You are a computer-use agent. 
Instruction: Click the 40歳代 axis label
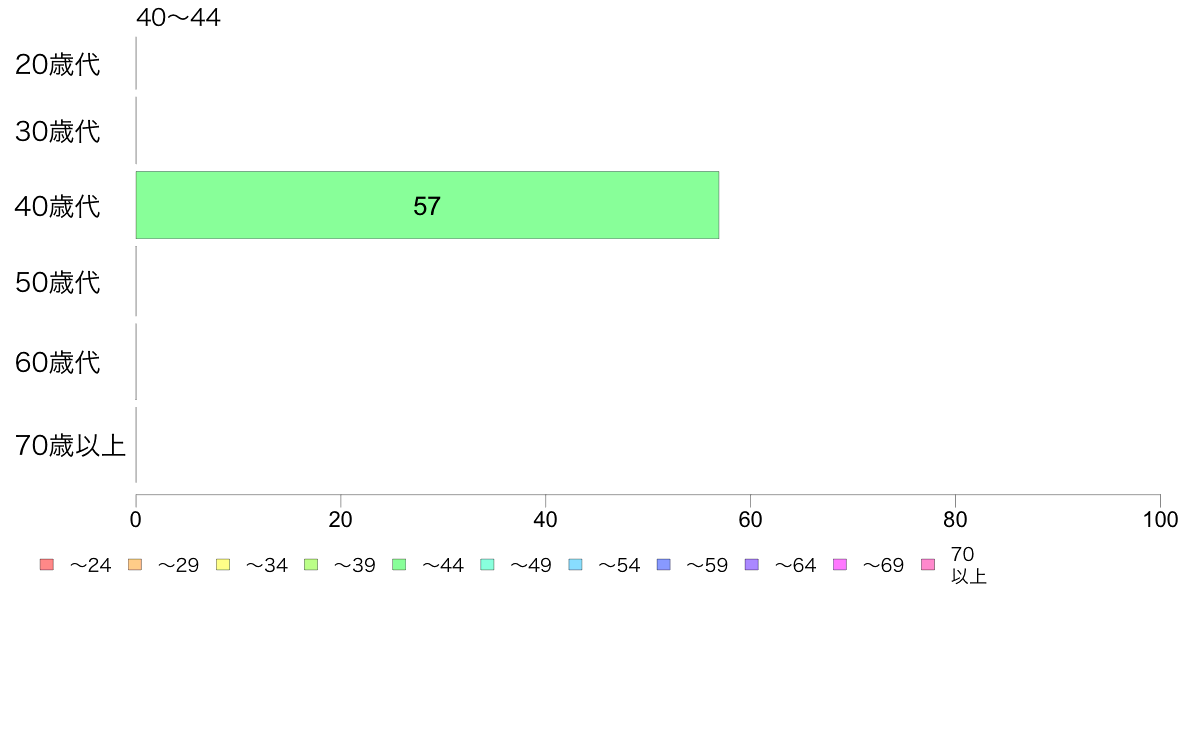pos(58,206)
